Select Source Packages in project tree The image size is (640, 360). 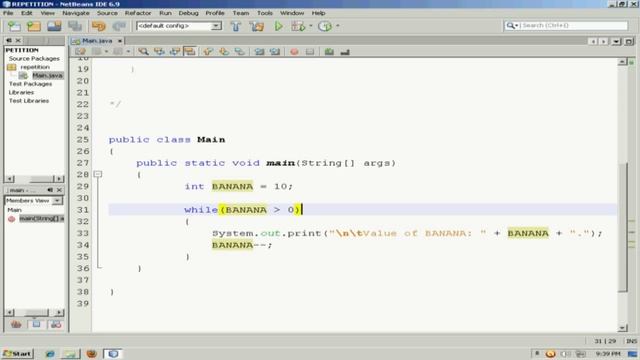(x=34, y=58)
